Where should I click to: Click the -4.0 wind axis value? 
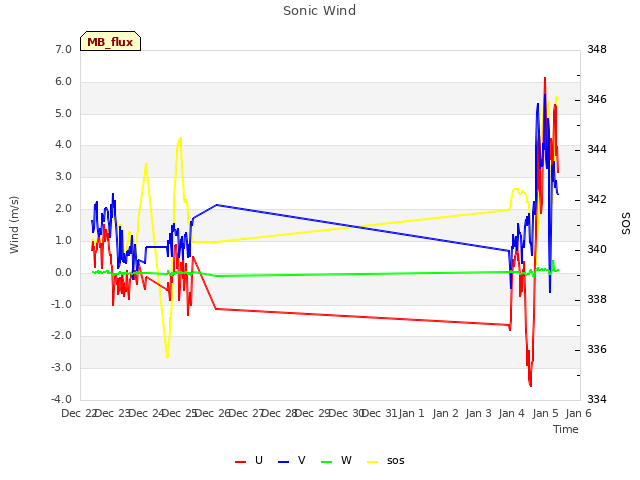[61, 400]
